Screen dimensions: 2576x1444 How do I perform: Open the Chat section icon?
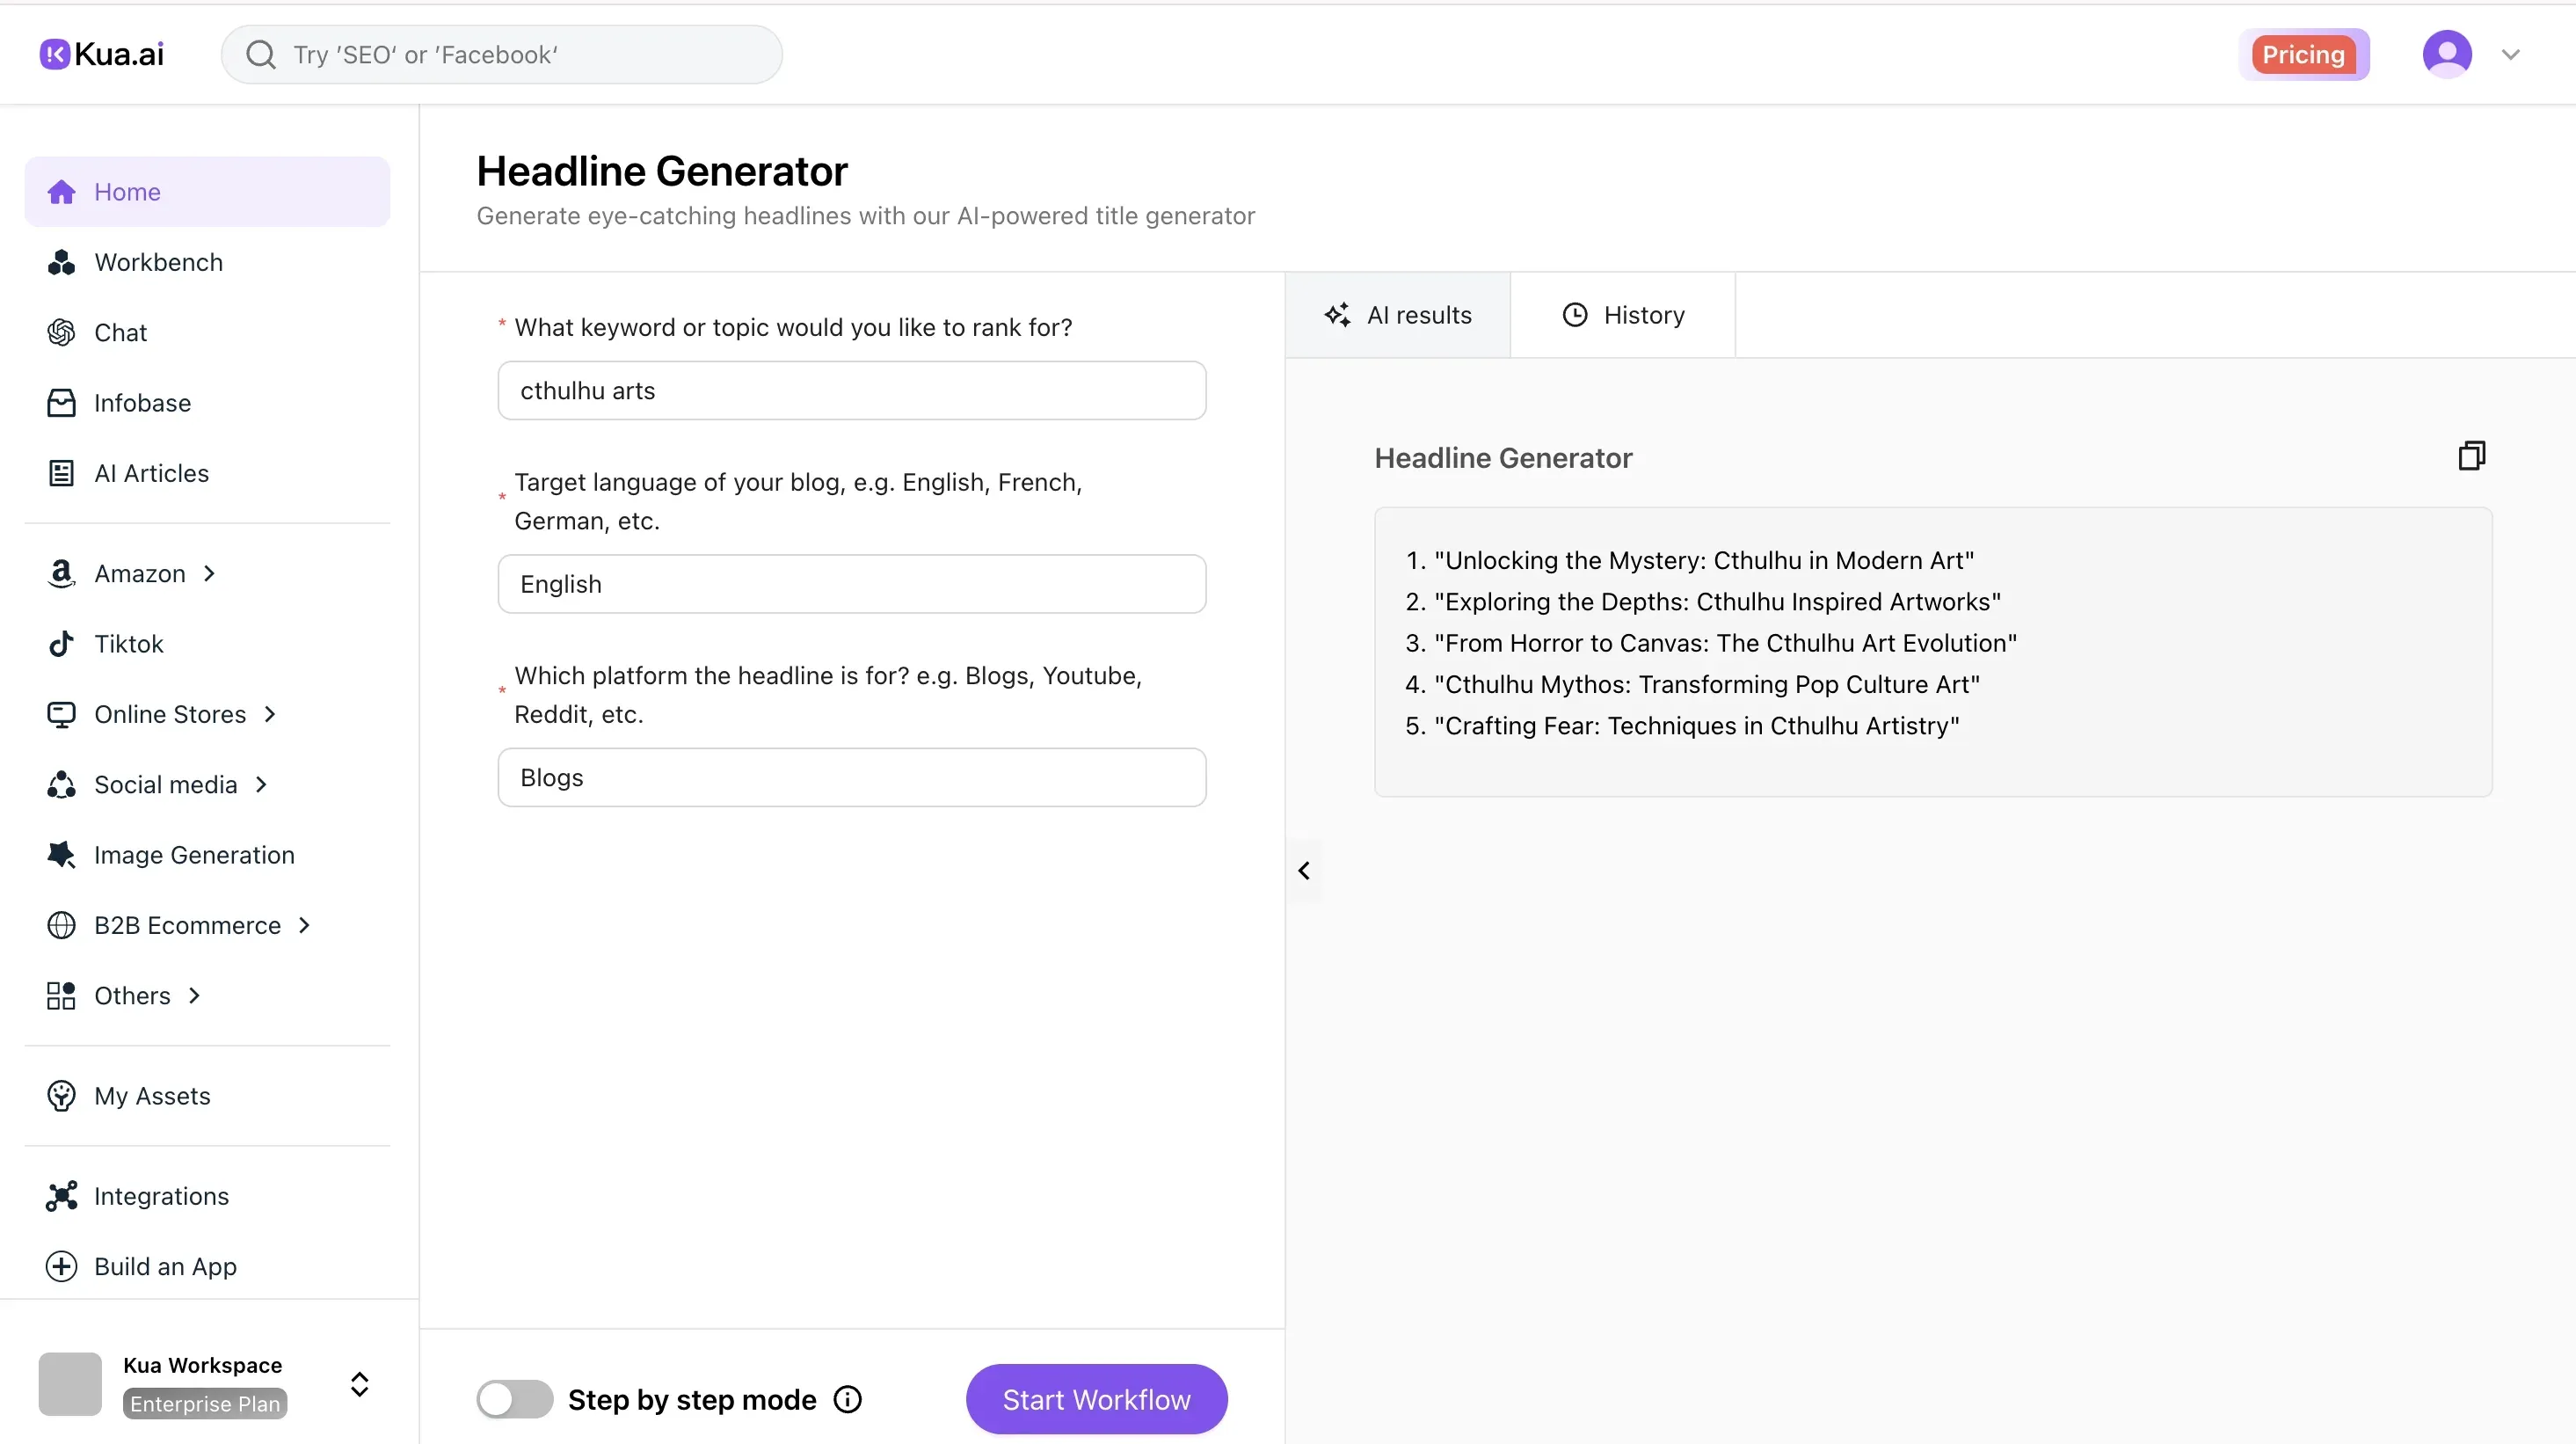coord(61,332)
